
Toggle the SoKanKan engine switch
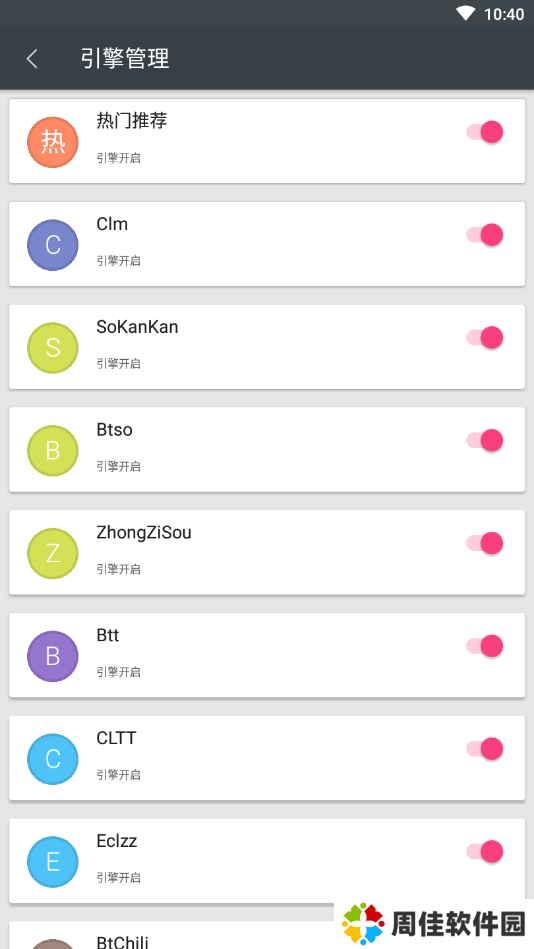[x=485, y=338]
